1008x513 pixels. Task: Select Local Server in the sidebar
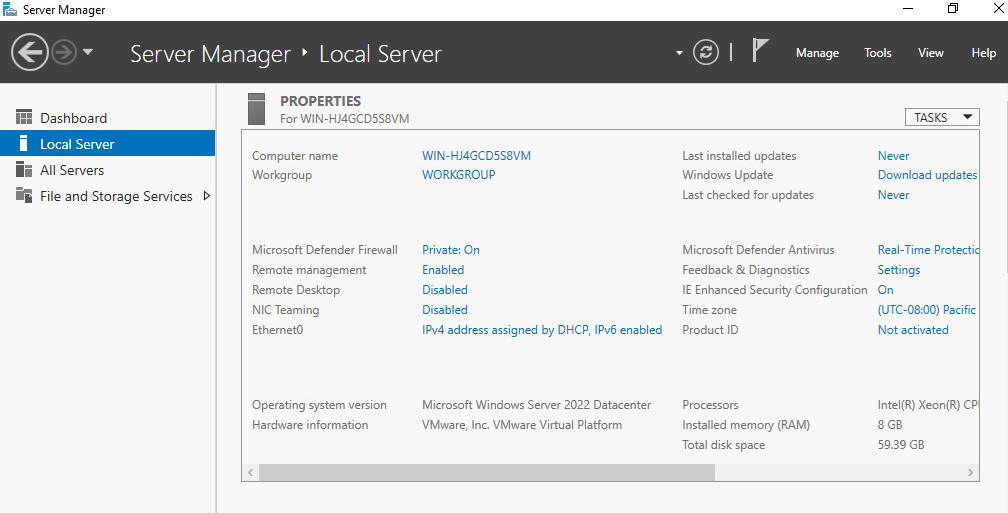[107, 143]
